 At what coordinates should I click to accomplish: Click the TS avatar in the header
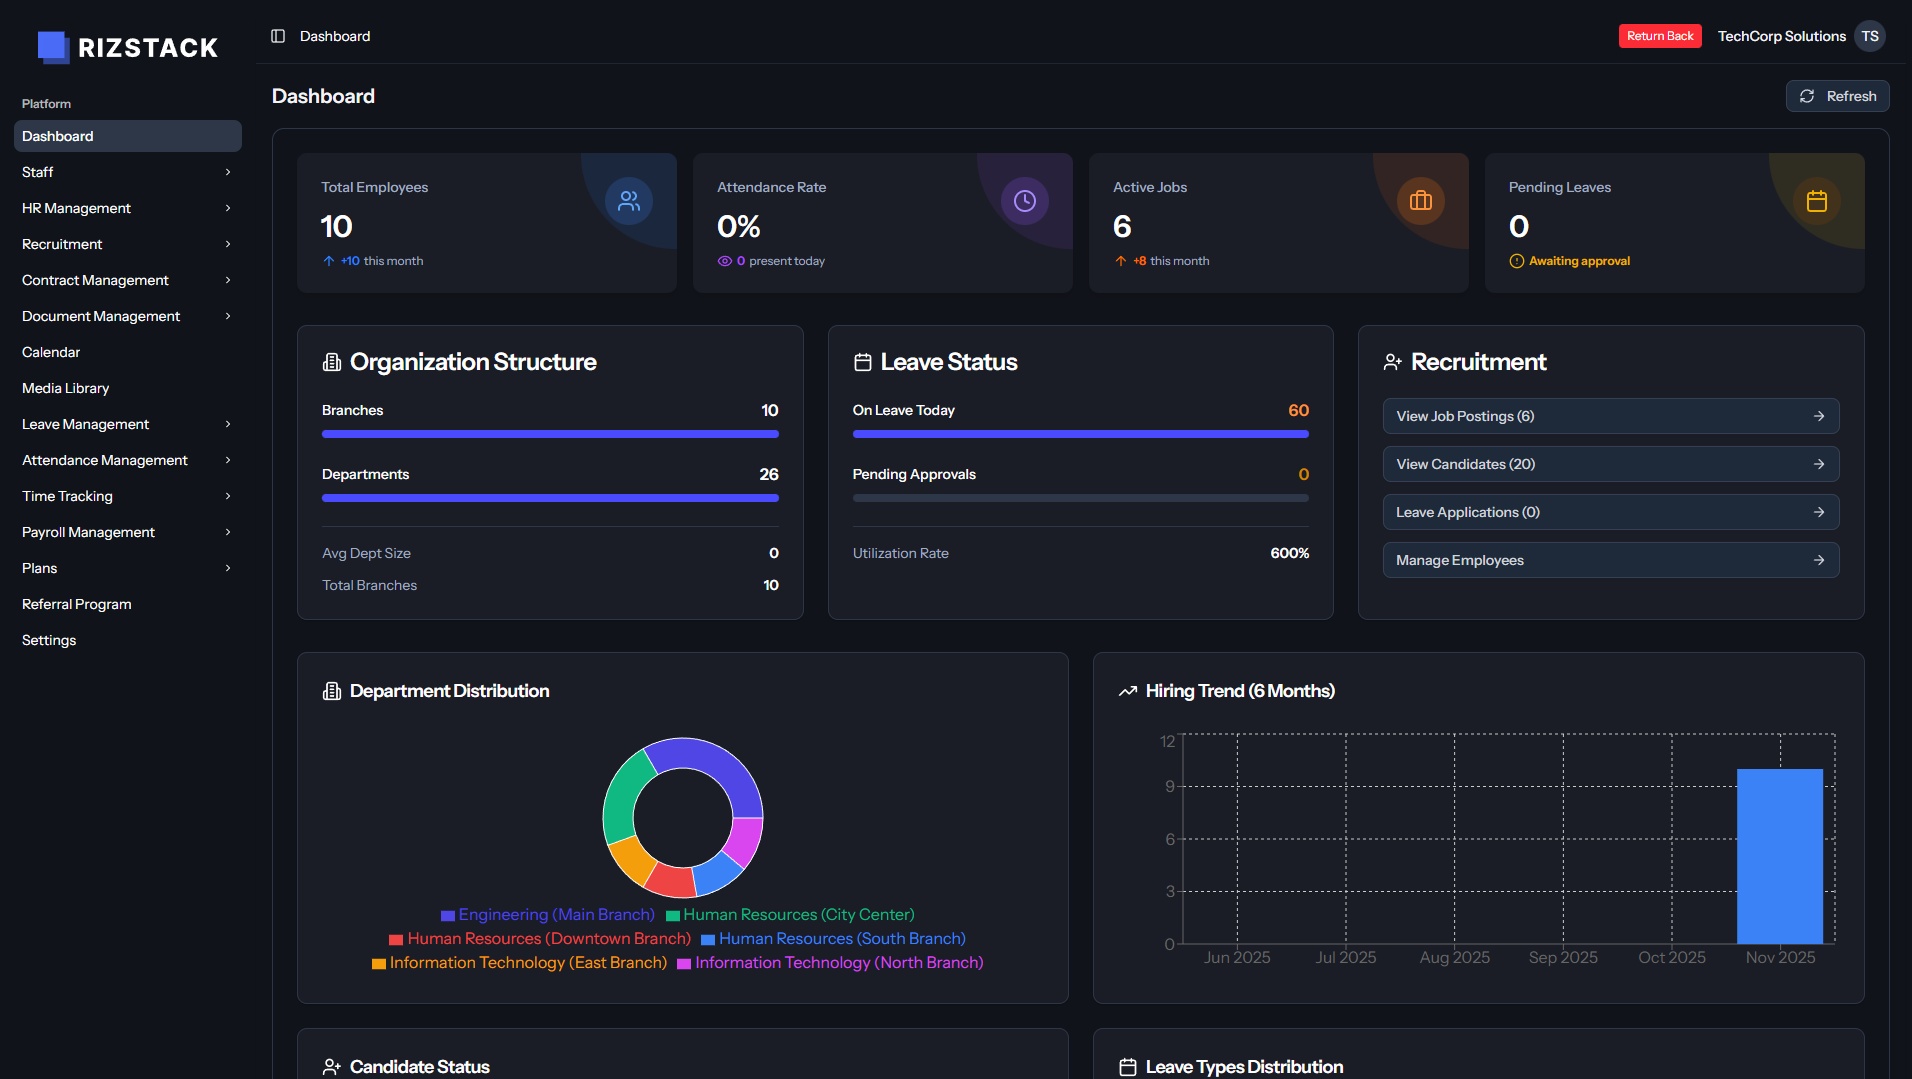pos(1870,36)
